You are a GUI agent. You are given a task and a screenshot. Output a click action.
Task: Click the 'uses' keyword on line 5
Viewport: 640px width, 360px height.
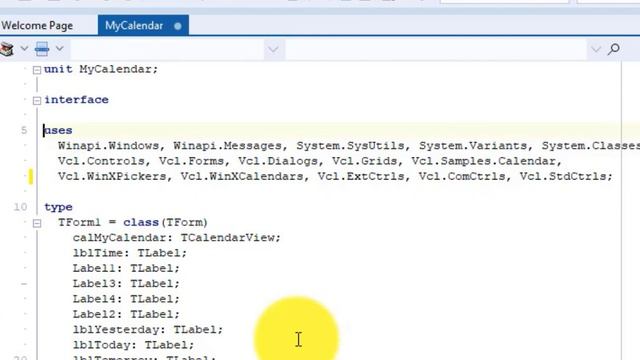58,131
